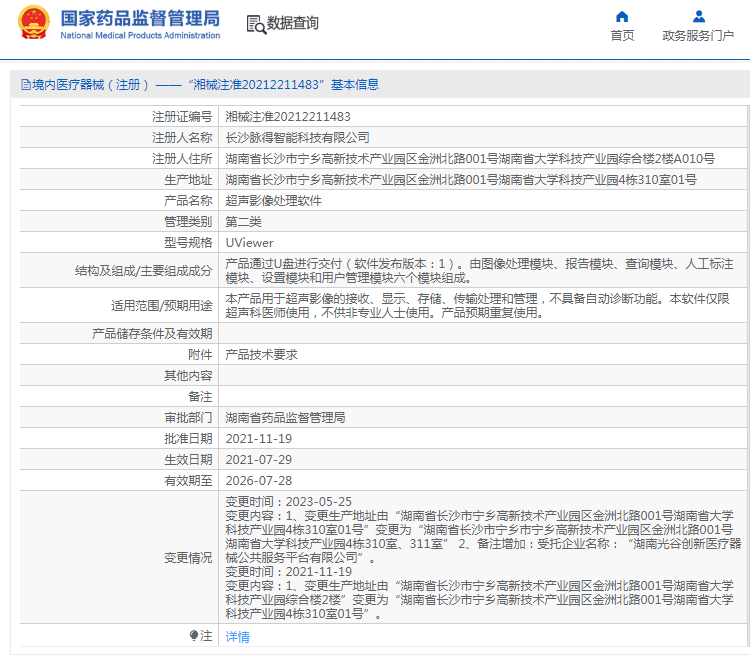Click the 注册人名称 row label
The height and width of the screenshot is (667, 750).
182,138
